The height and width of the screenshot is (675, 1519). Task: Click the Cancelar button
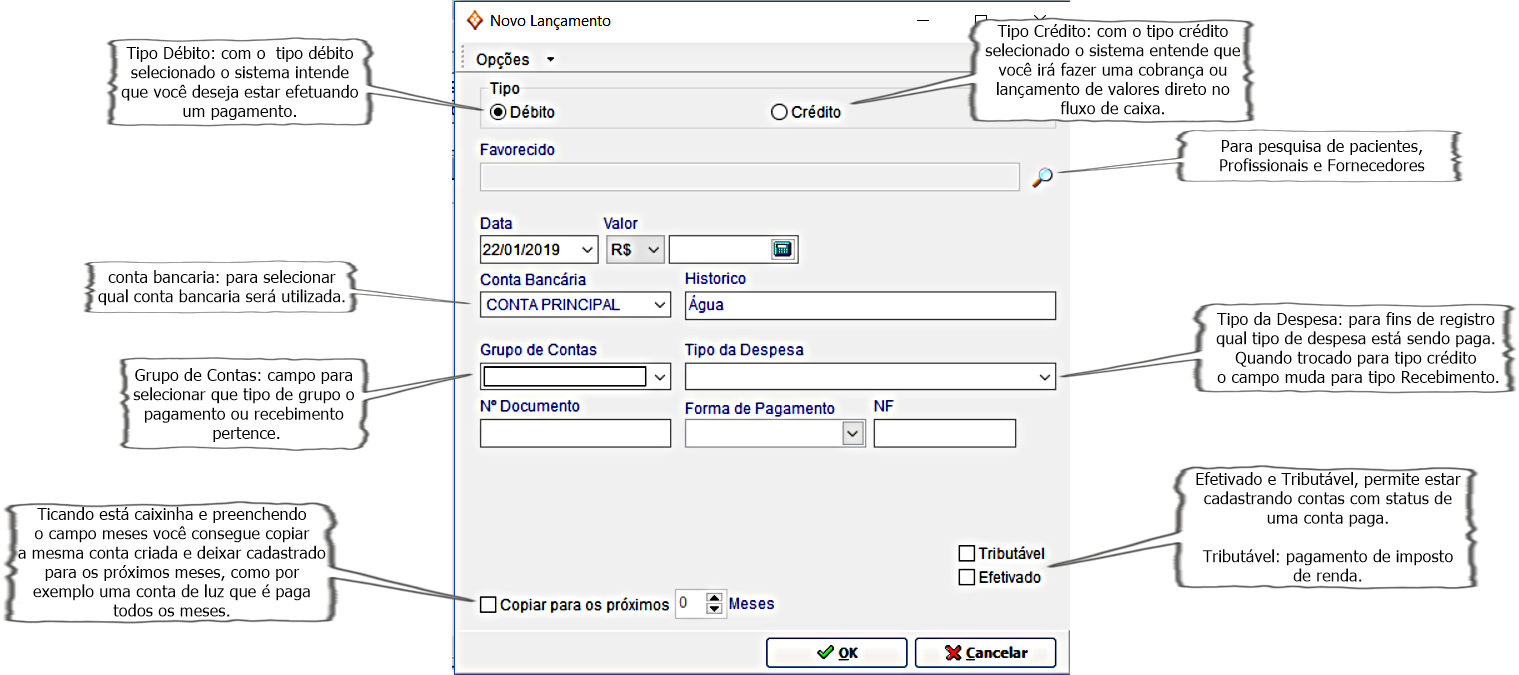point(985,653)
